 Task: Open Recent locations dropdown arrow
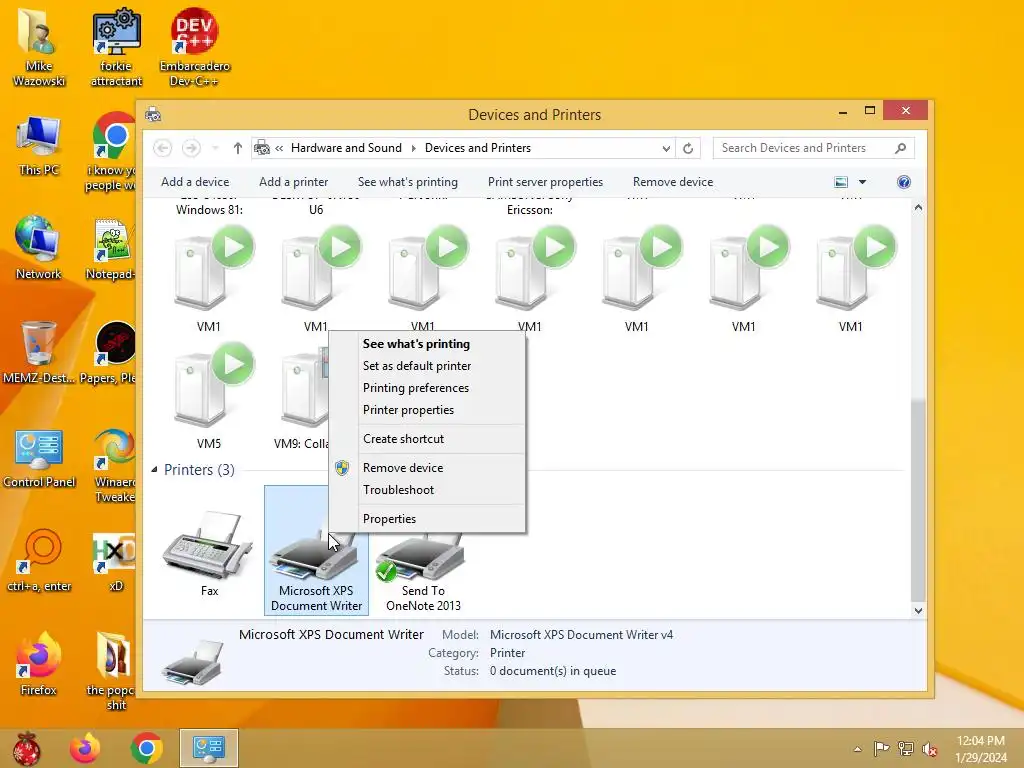(215, 148)
